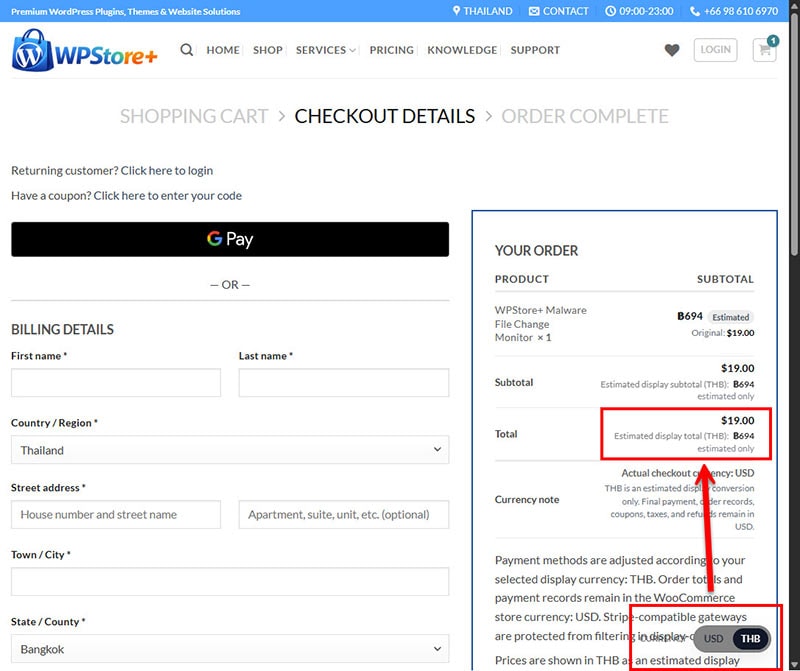Focus the Last name field

click(x=344, y=383)
